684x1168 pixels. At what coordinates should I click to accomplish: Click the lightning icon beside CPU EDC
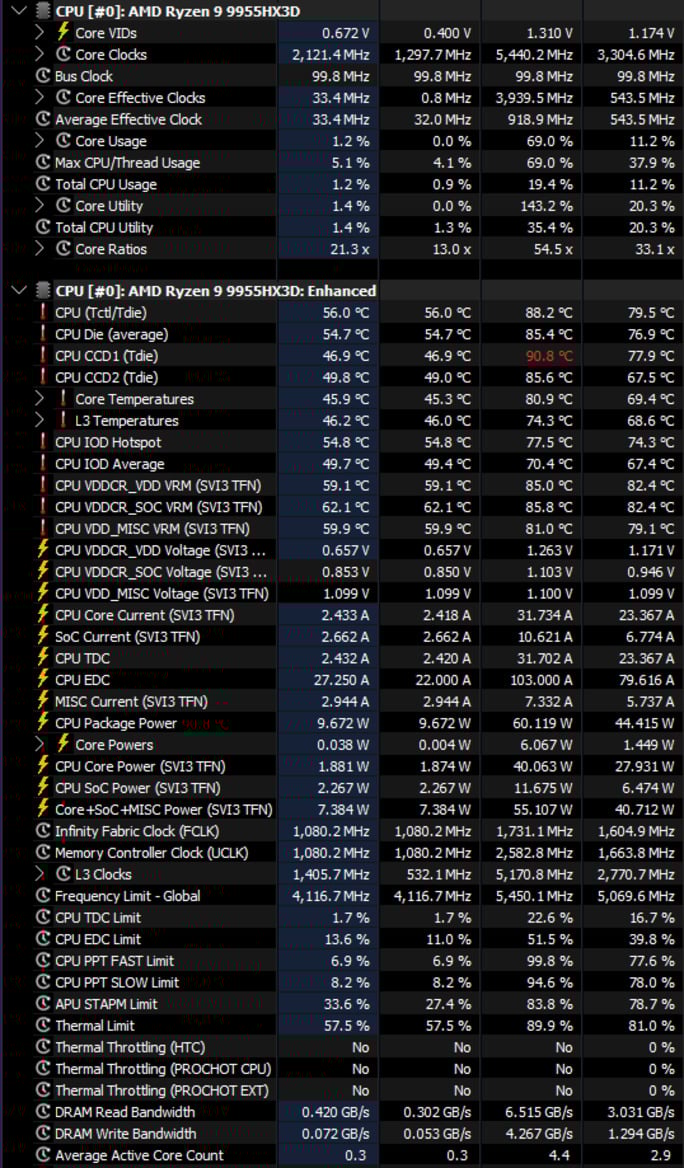click(x=43, y=679)
